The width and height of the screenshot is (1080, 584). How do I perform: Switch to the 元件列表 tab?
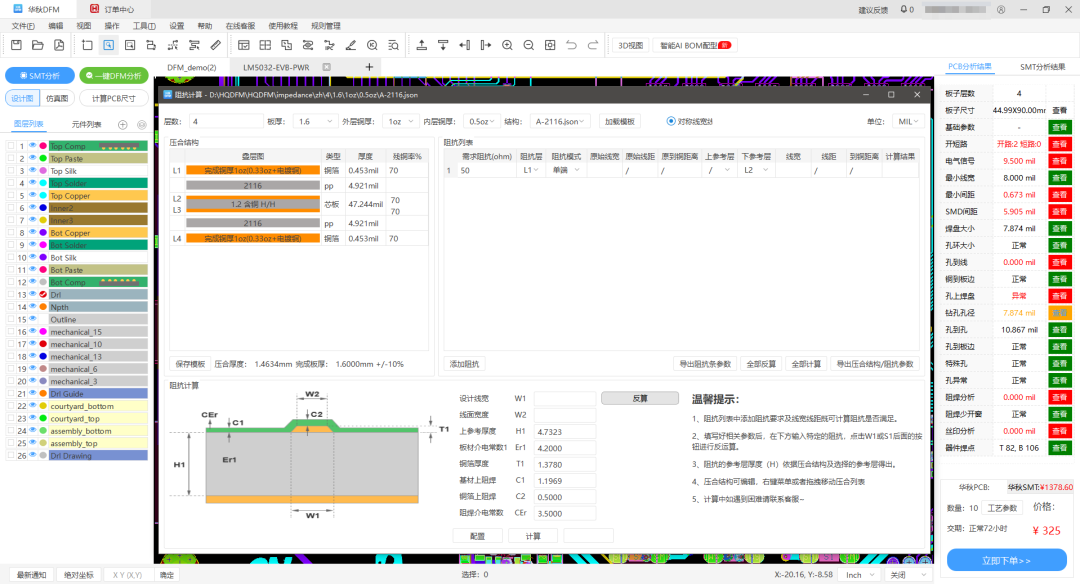click(x=86, y=125)
